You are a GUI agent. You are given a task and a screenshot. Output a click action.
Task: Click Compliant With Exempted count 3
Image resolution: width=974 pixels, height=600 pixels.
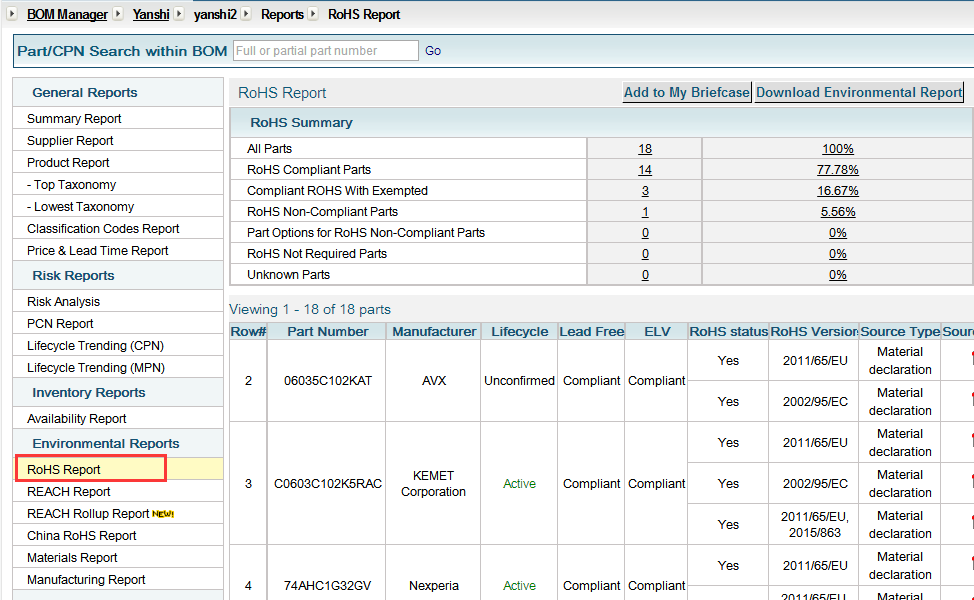click(x=645, y=191)
